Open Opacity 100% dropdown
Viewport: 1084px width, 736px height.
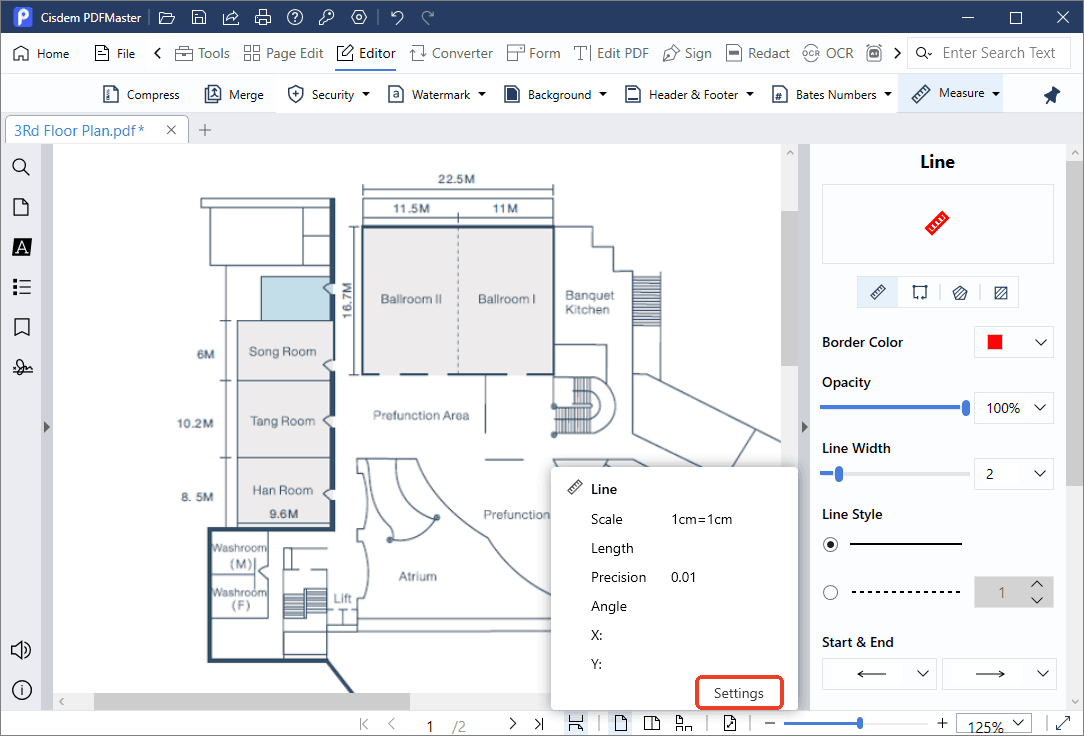pyautogui.click(x=1040, y=408)
